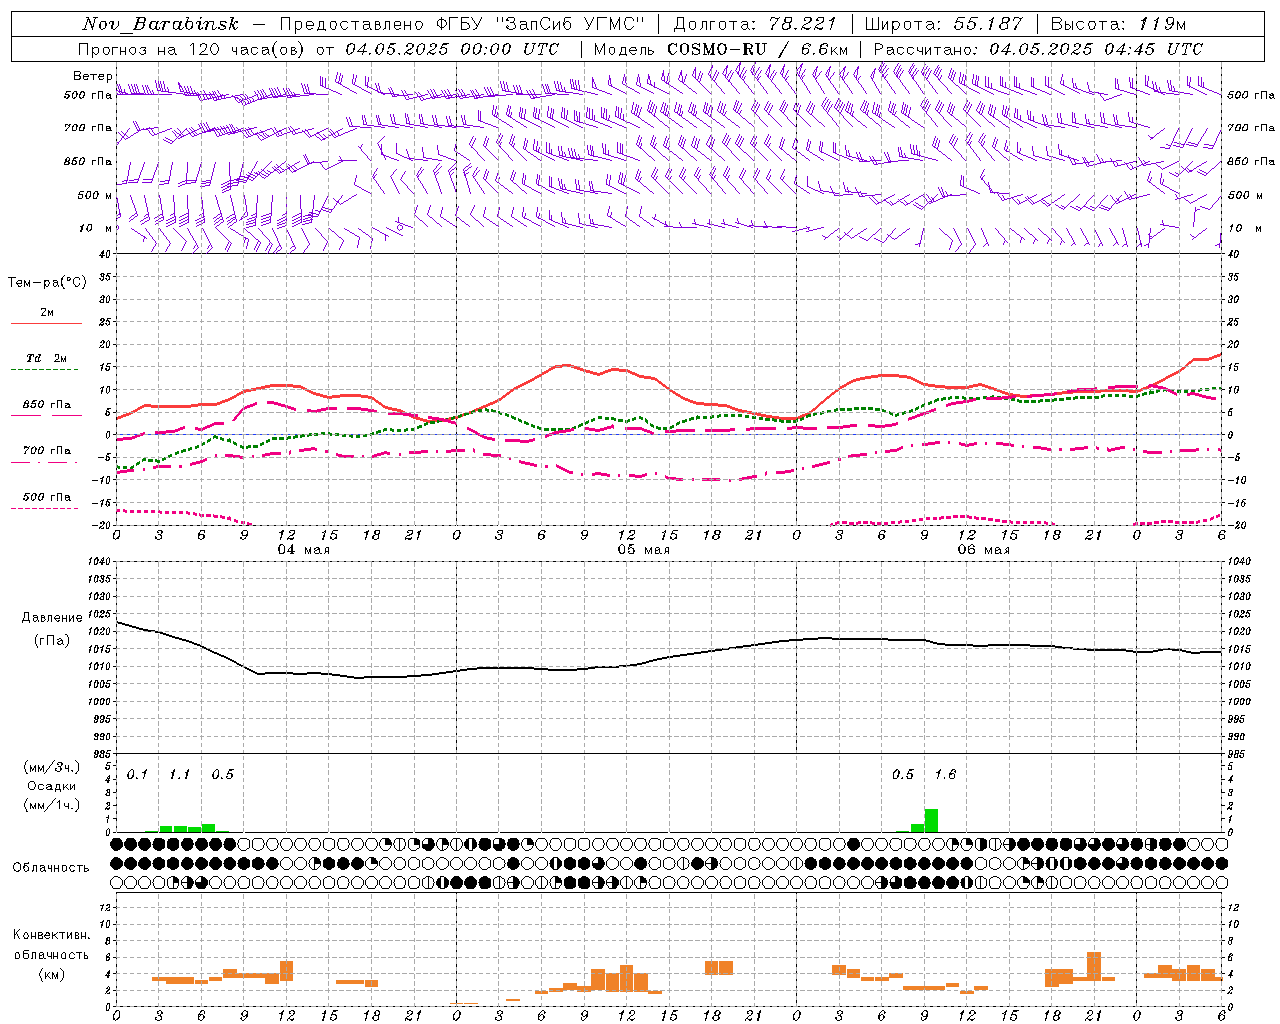Click the '1.6' precipitation amount value

(945, 775)
